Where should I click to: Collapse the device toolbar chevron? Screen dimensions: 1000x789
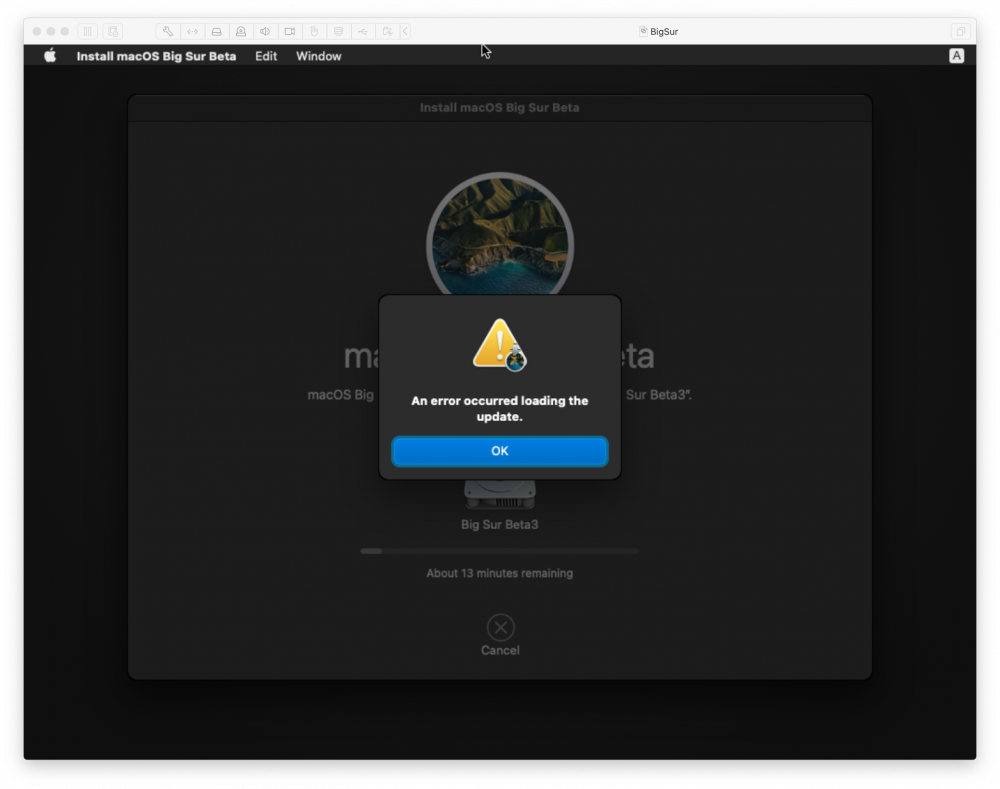[x=405, y=31]
